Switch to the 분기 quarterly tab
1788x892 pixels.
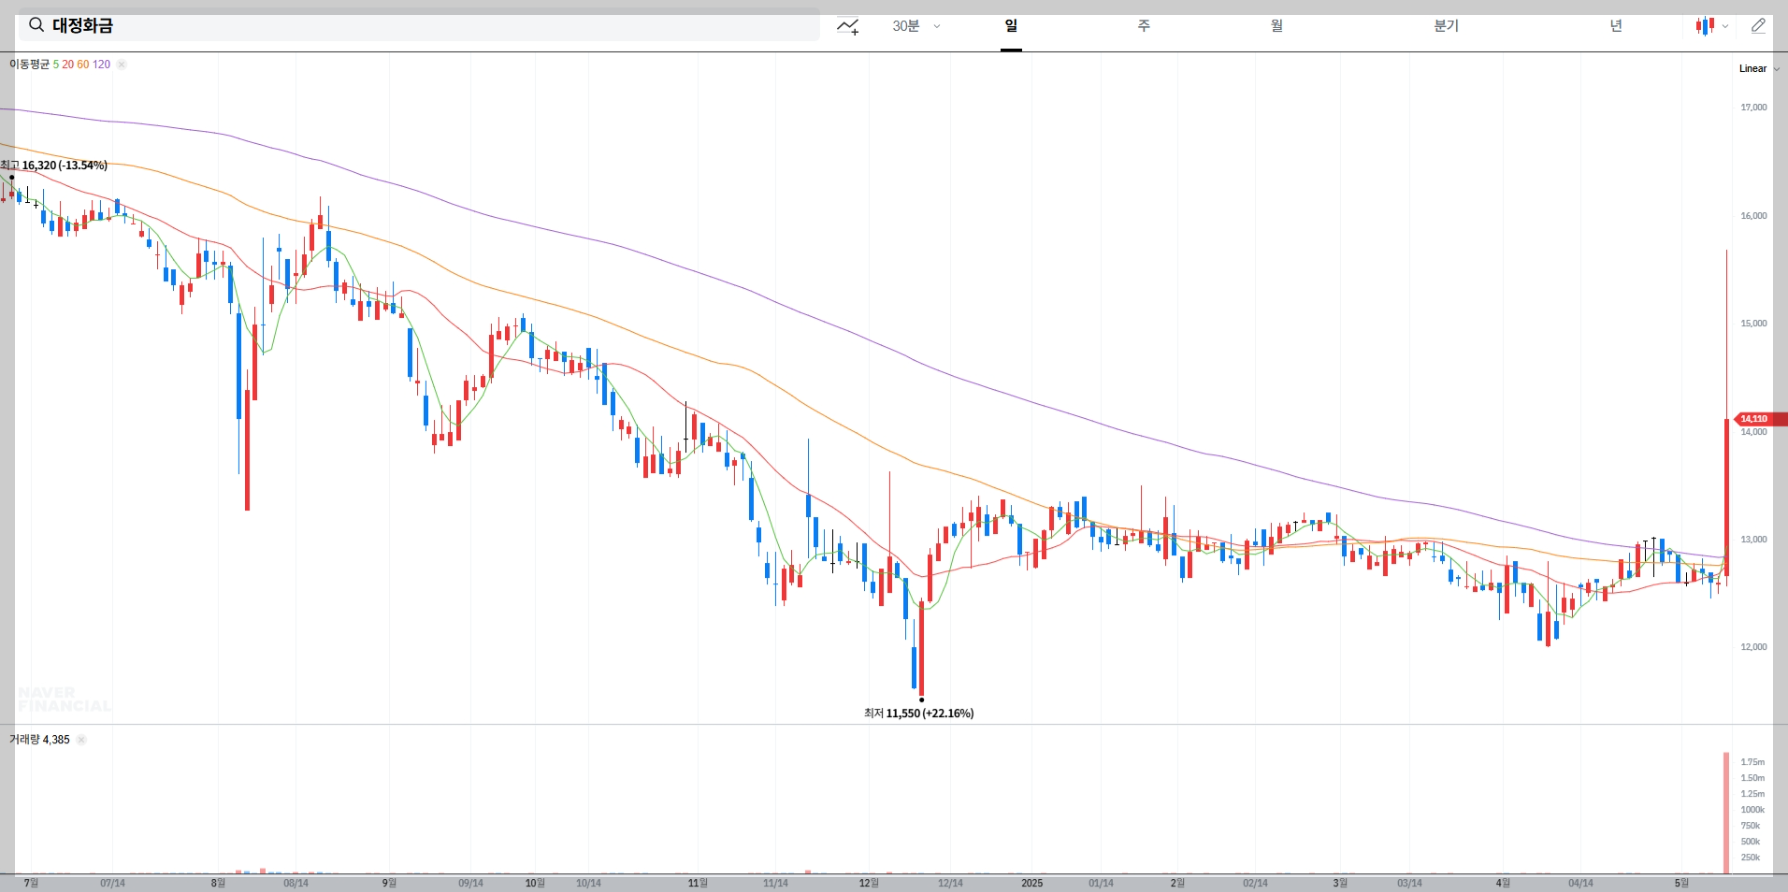[1446, 26]
